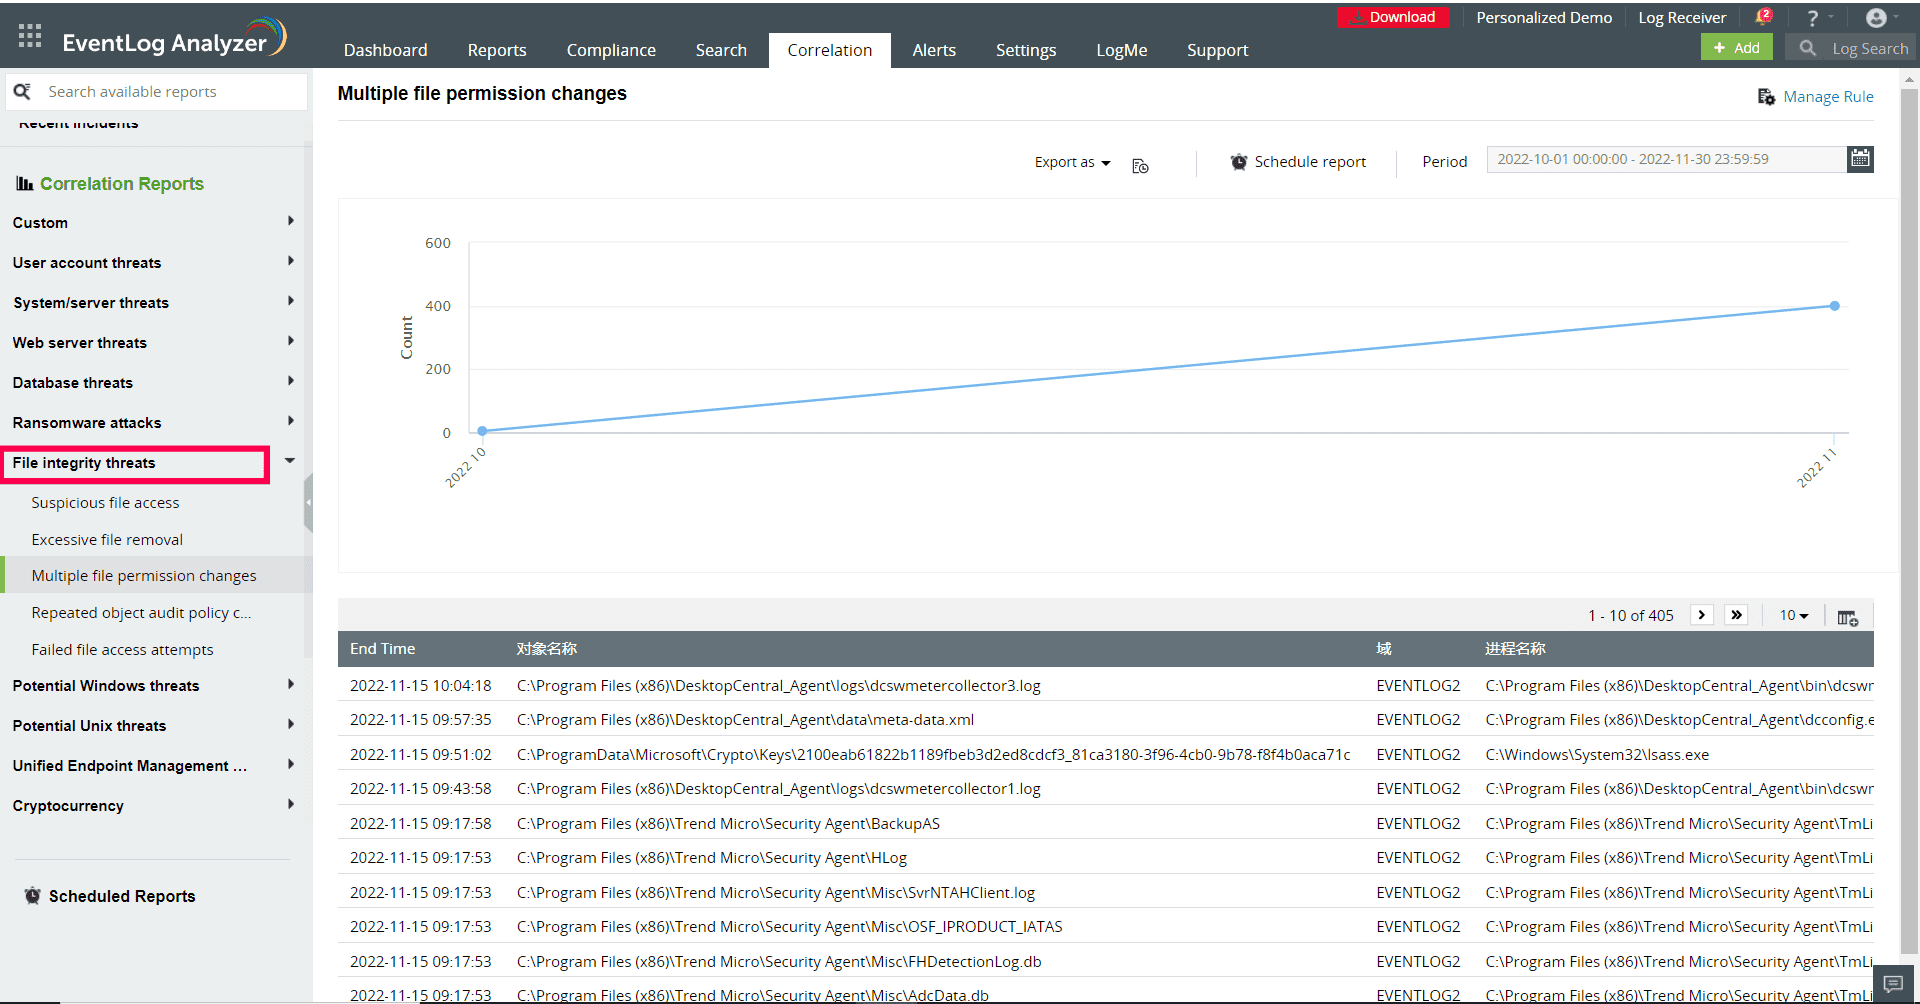The width and height of the screenshot is (1920, 1004).
Task: Click the 2022 11 chart data point
Action: (x=1834, y=306)
